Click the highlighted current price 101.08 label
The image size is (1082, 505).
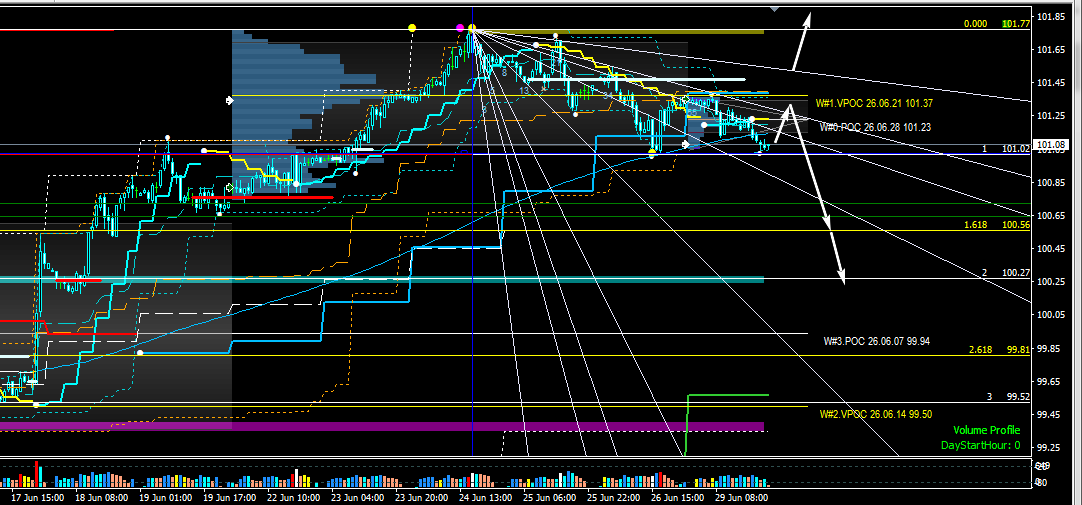1049,144
